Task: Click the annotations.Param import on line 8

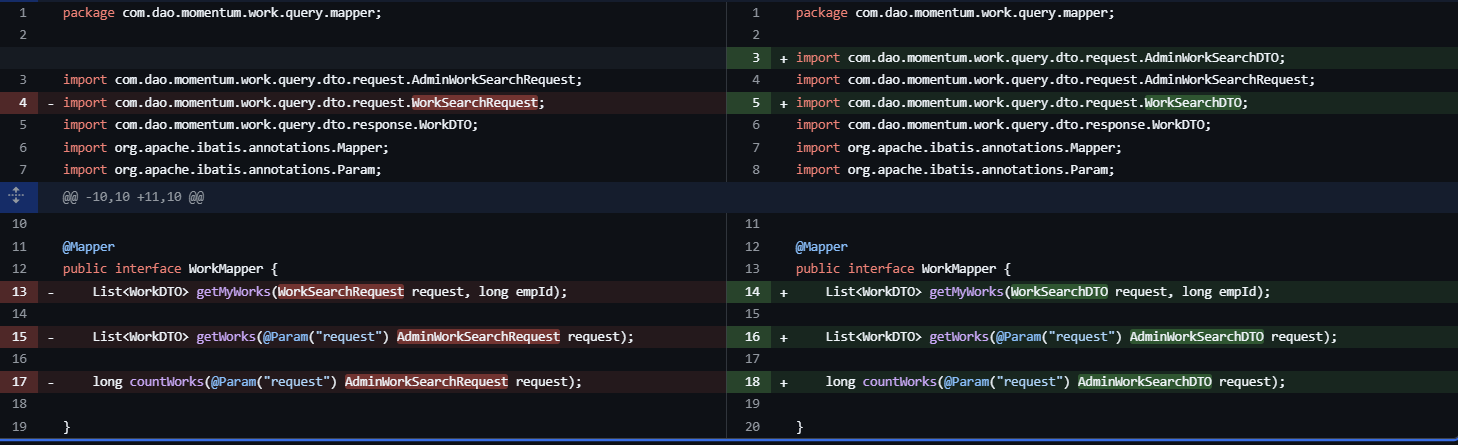Action: click(955, 170)
